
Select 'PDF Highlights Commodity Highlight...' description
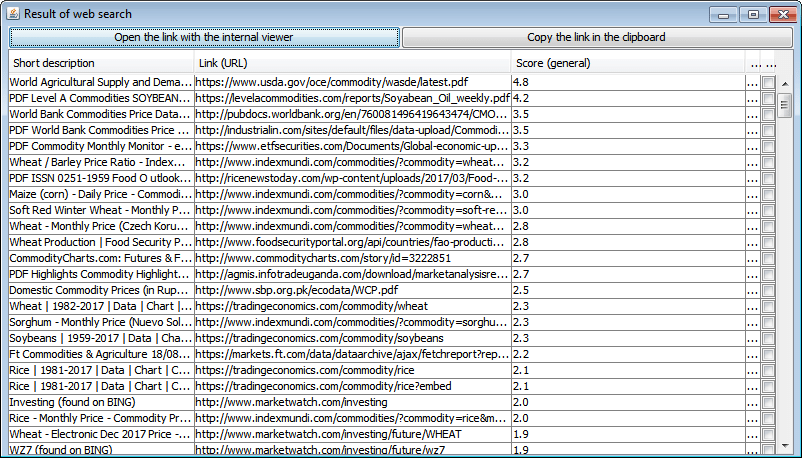point(100,274)
